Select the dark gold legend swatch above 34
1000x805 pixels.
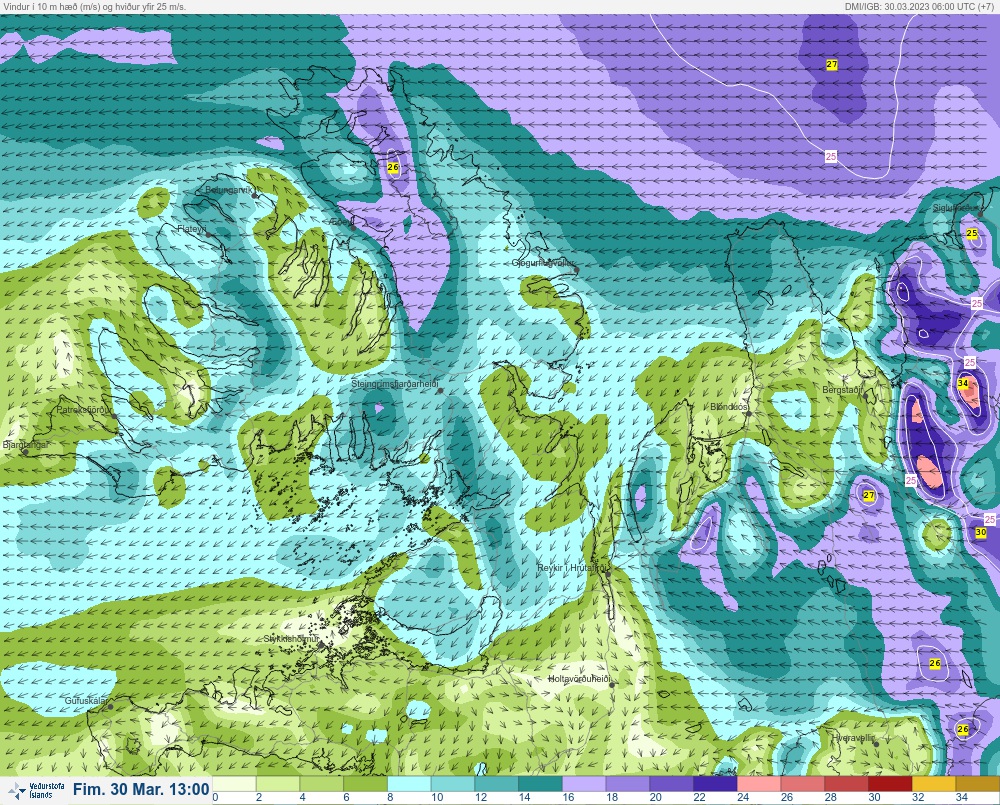(977, 784)
